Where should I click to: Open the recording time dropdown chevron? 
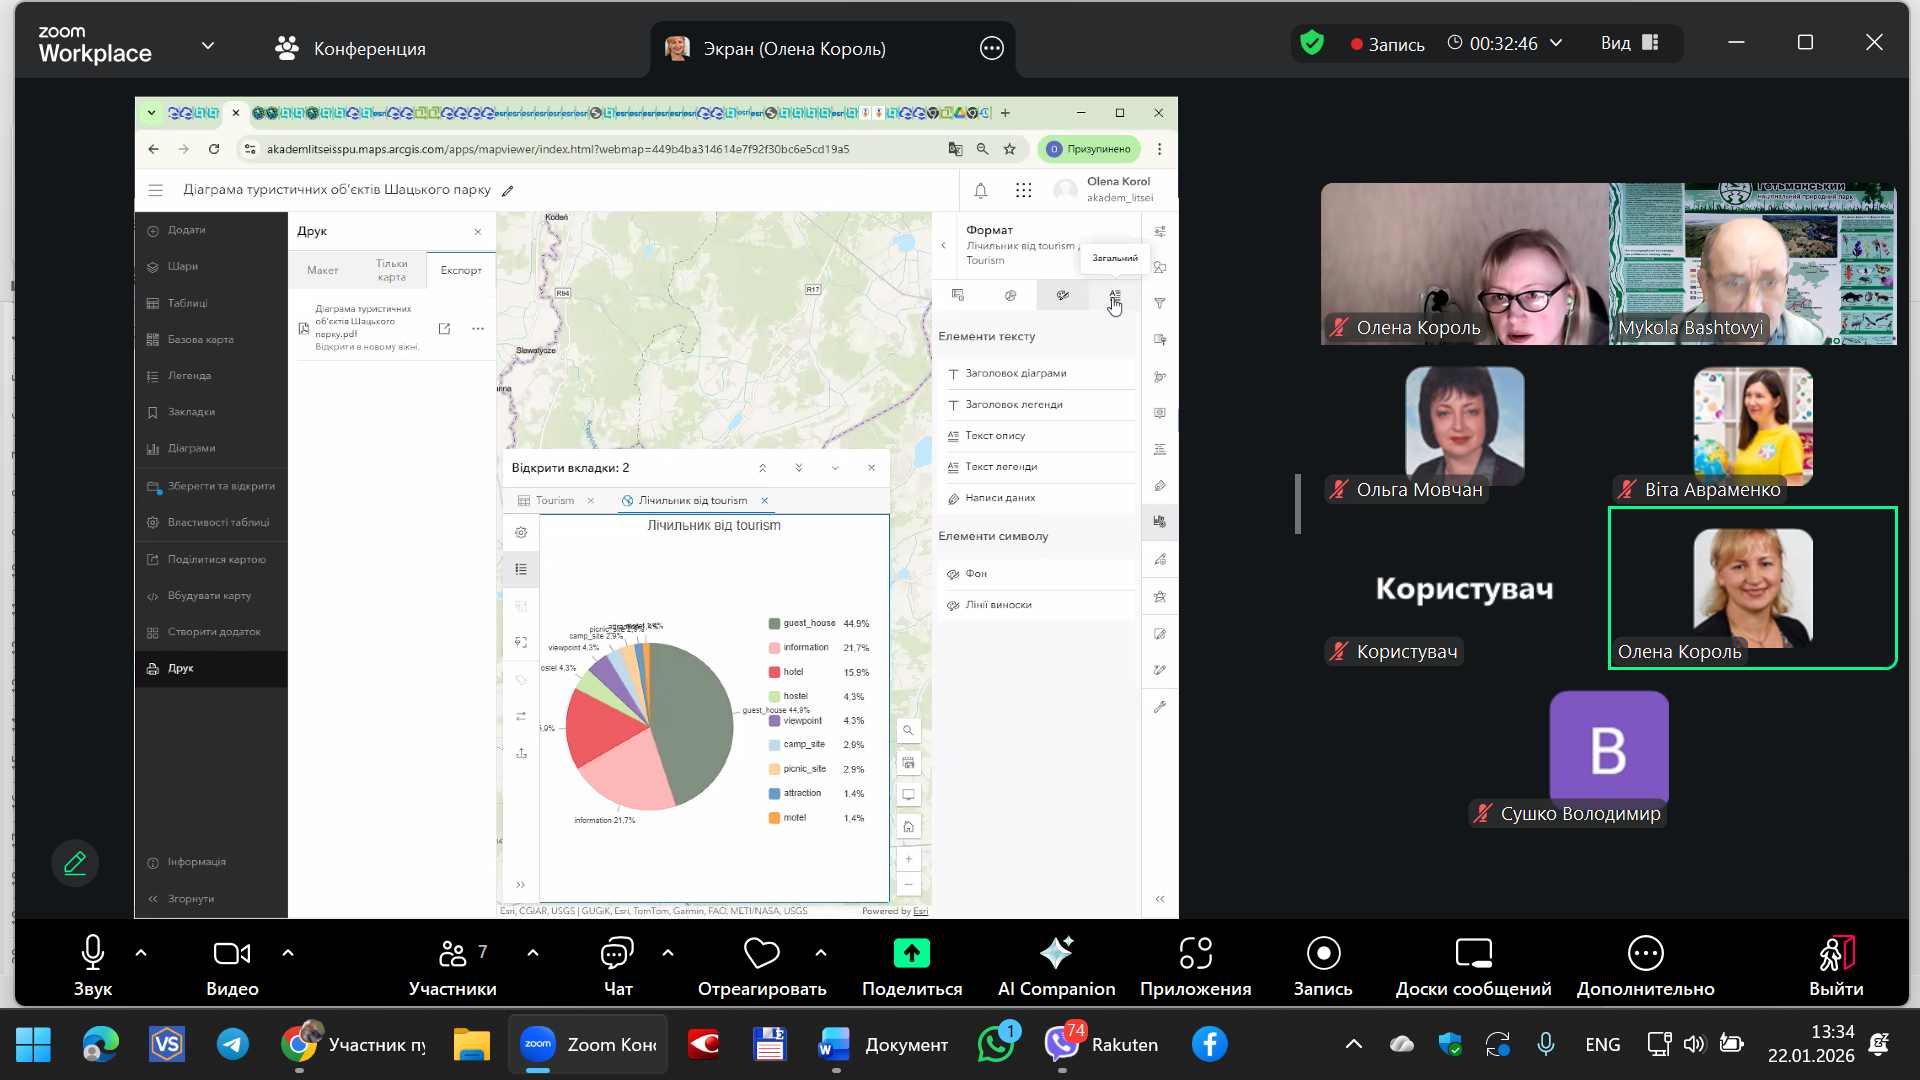pos(1556,43)
